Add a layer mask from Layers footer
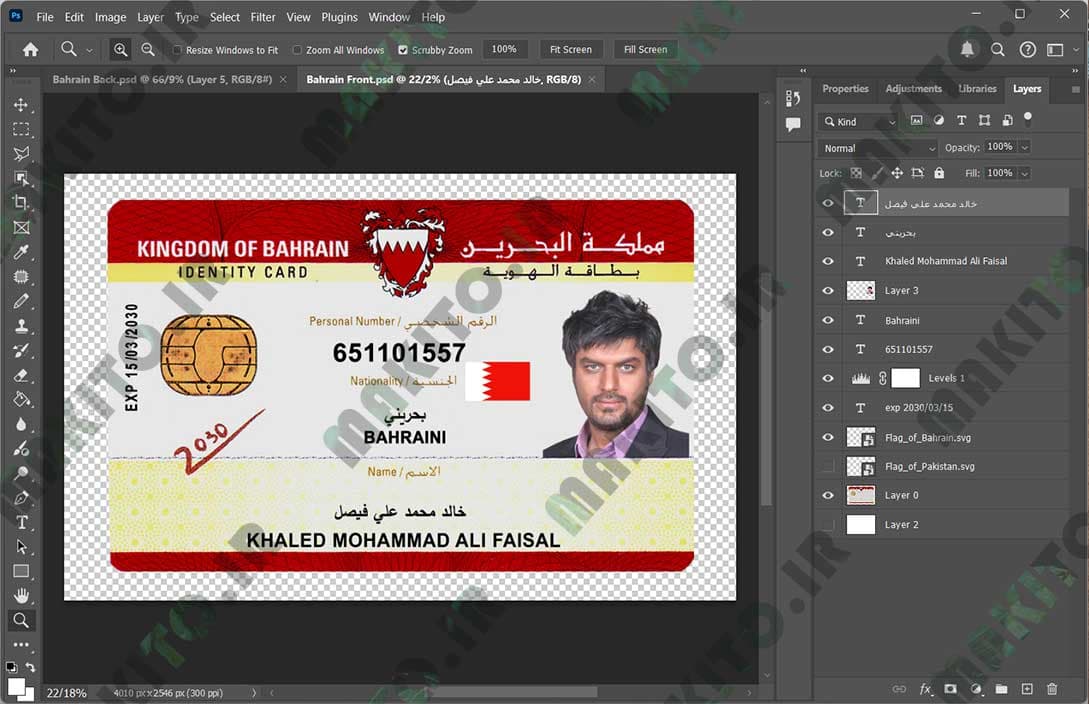The image size is (1089, 704). click(950, 689)
